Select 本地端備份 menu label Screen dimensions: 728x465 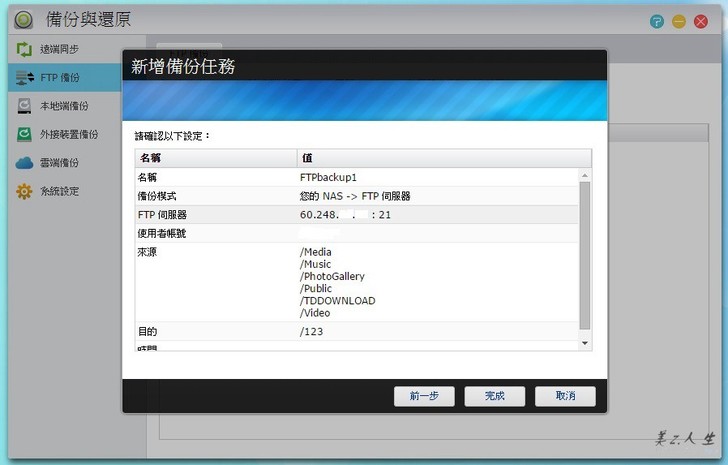coord(64,106)
